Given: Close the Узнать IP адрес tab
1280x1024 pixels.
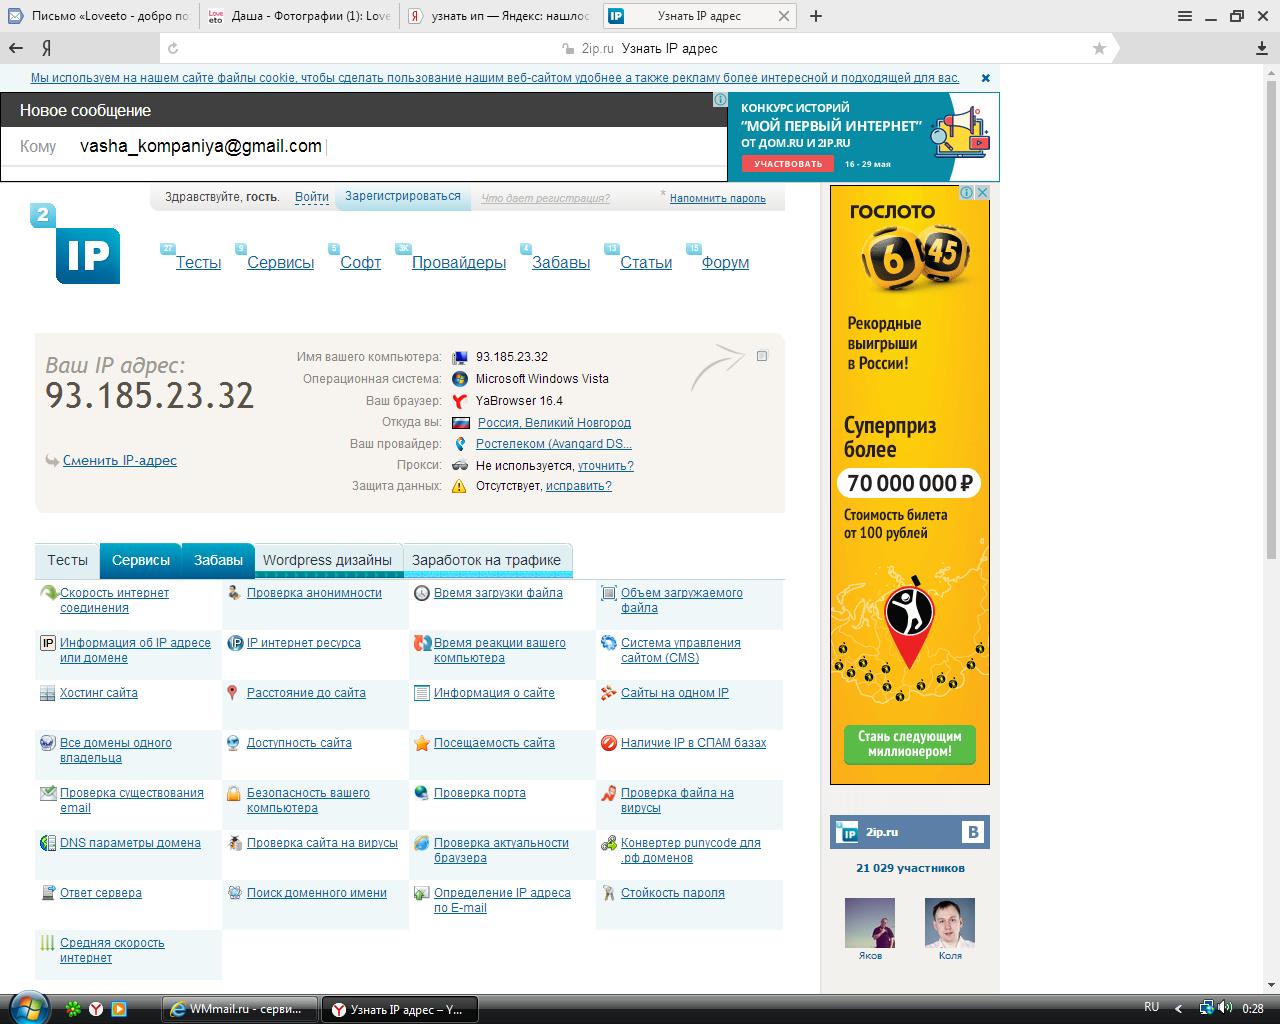Looking at the screenshot, I should click(784, 16).
